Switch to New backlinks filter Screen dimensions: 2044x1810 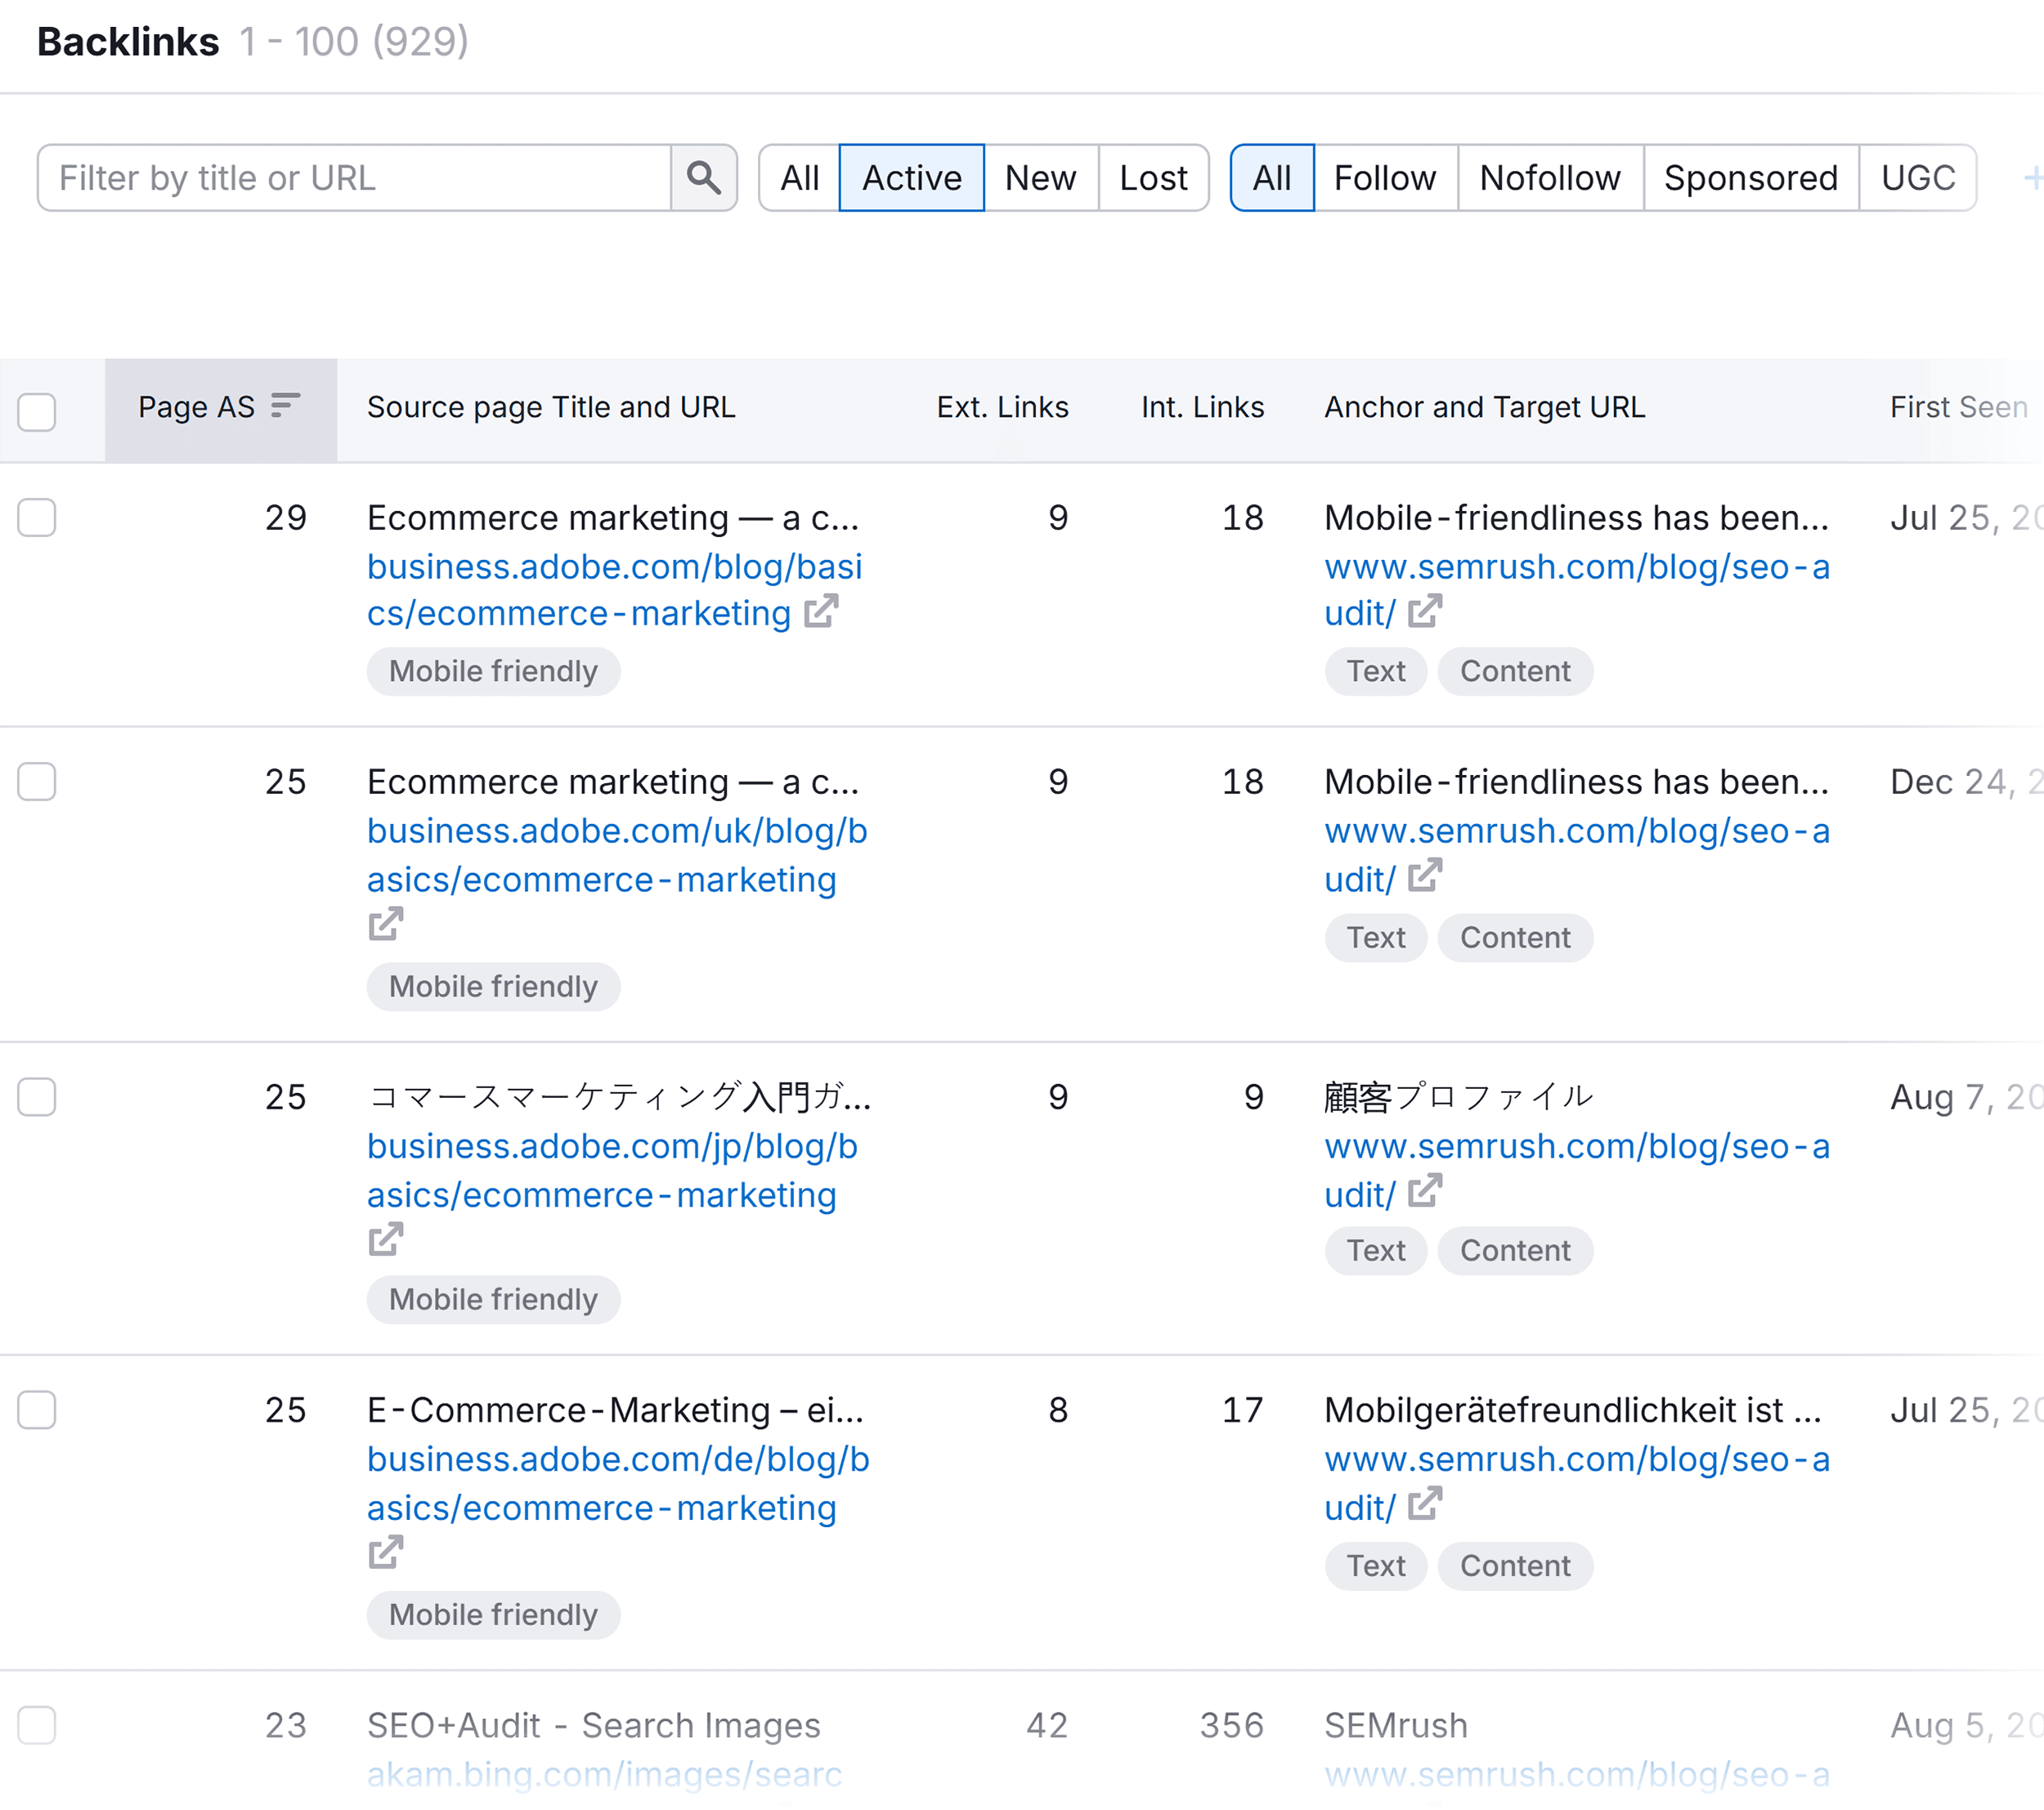(x=1041, y=178)
